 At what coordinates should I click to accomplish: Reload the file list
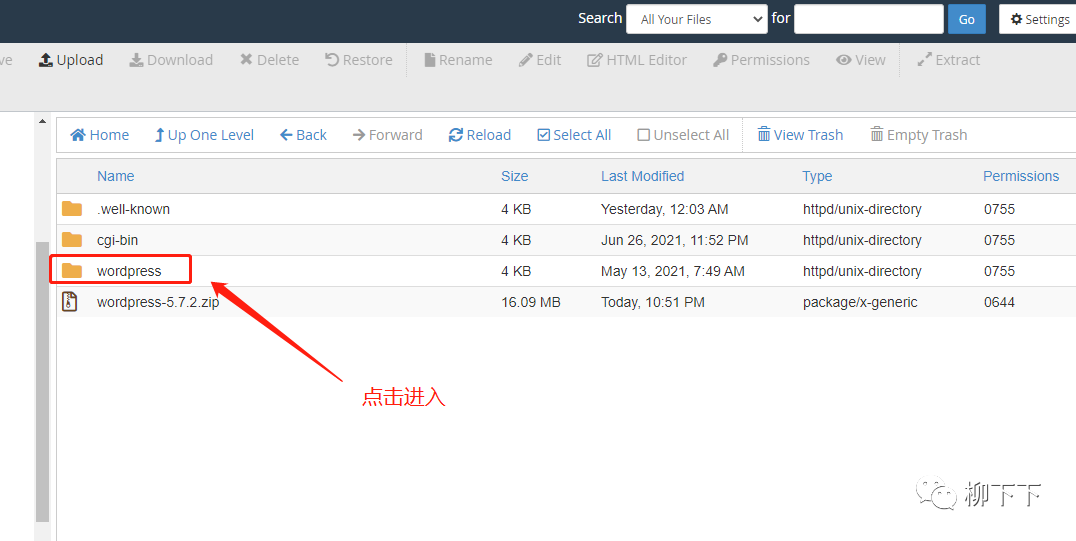[x=456, y=135]
